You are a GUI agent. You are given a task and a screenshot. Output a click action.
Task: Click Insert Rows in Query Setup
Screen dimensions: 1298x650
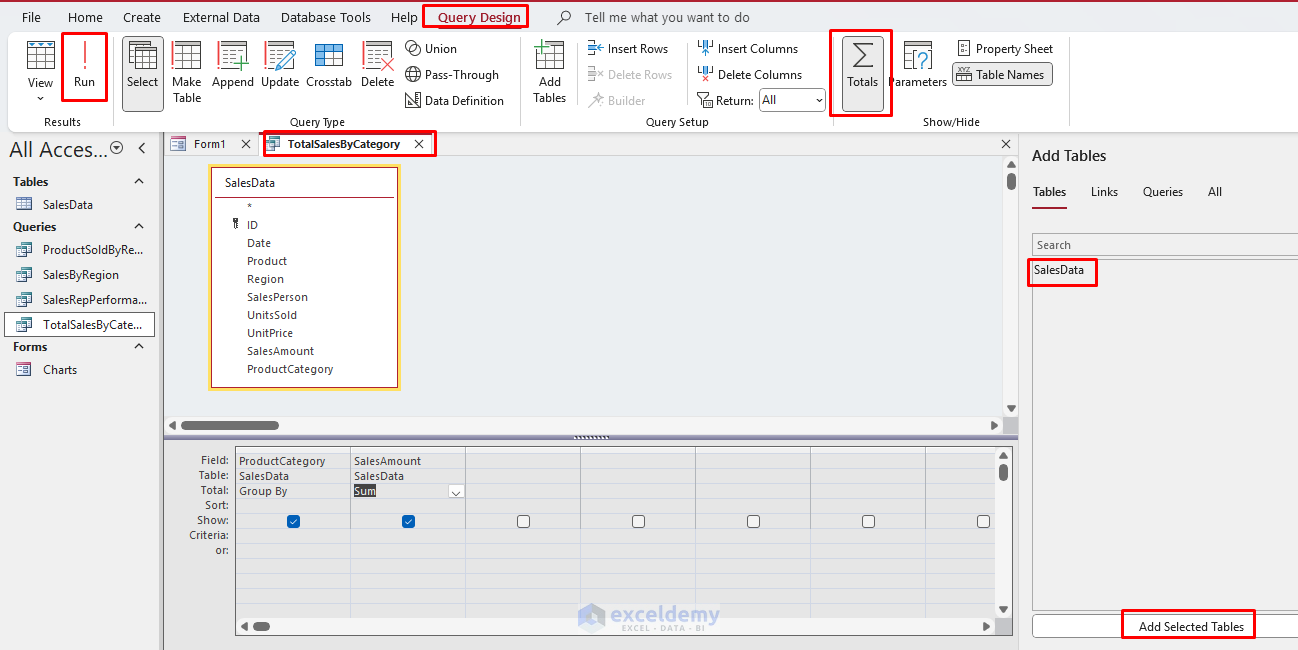(x=627, y=48)
